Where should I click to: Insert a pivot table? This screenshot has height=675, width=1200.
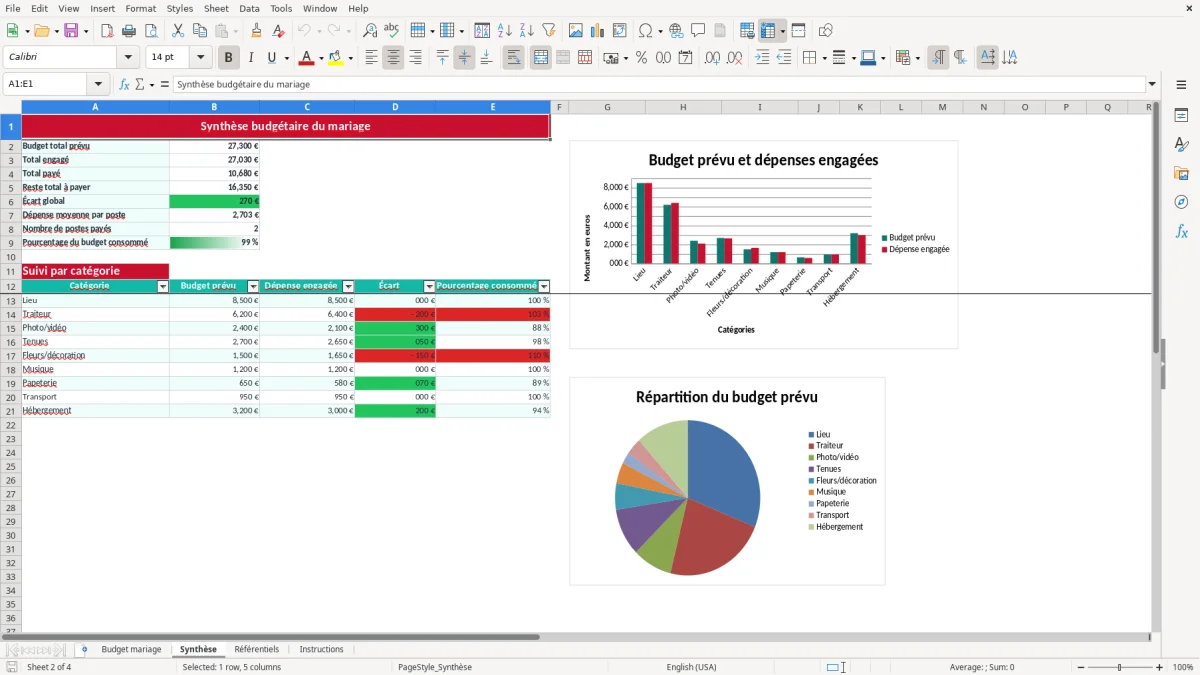(x=620, y=31)
